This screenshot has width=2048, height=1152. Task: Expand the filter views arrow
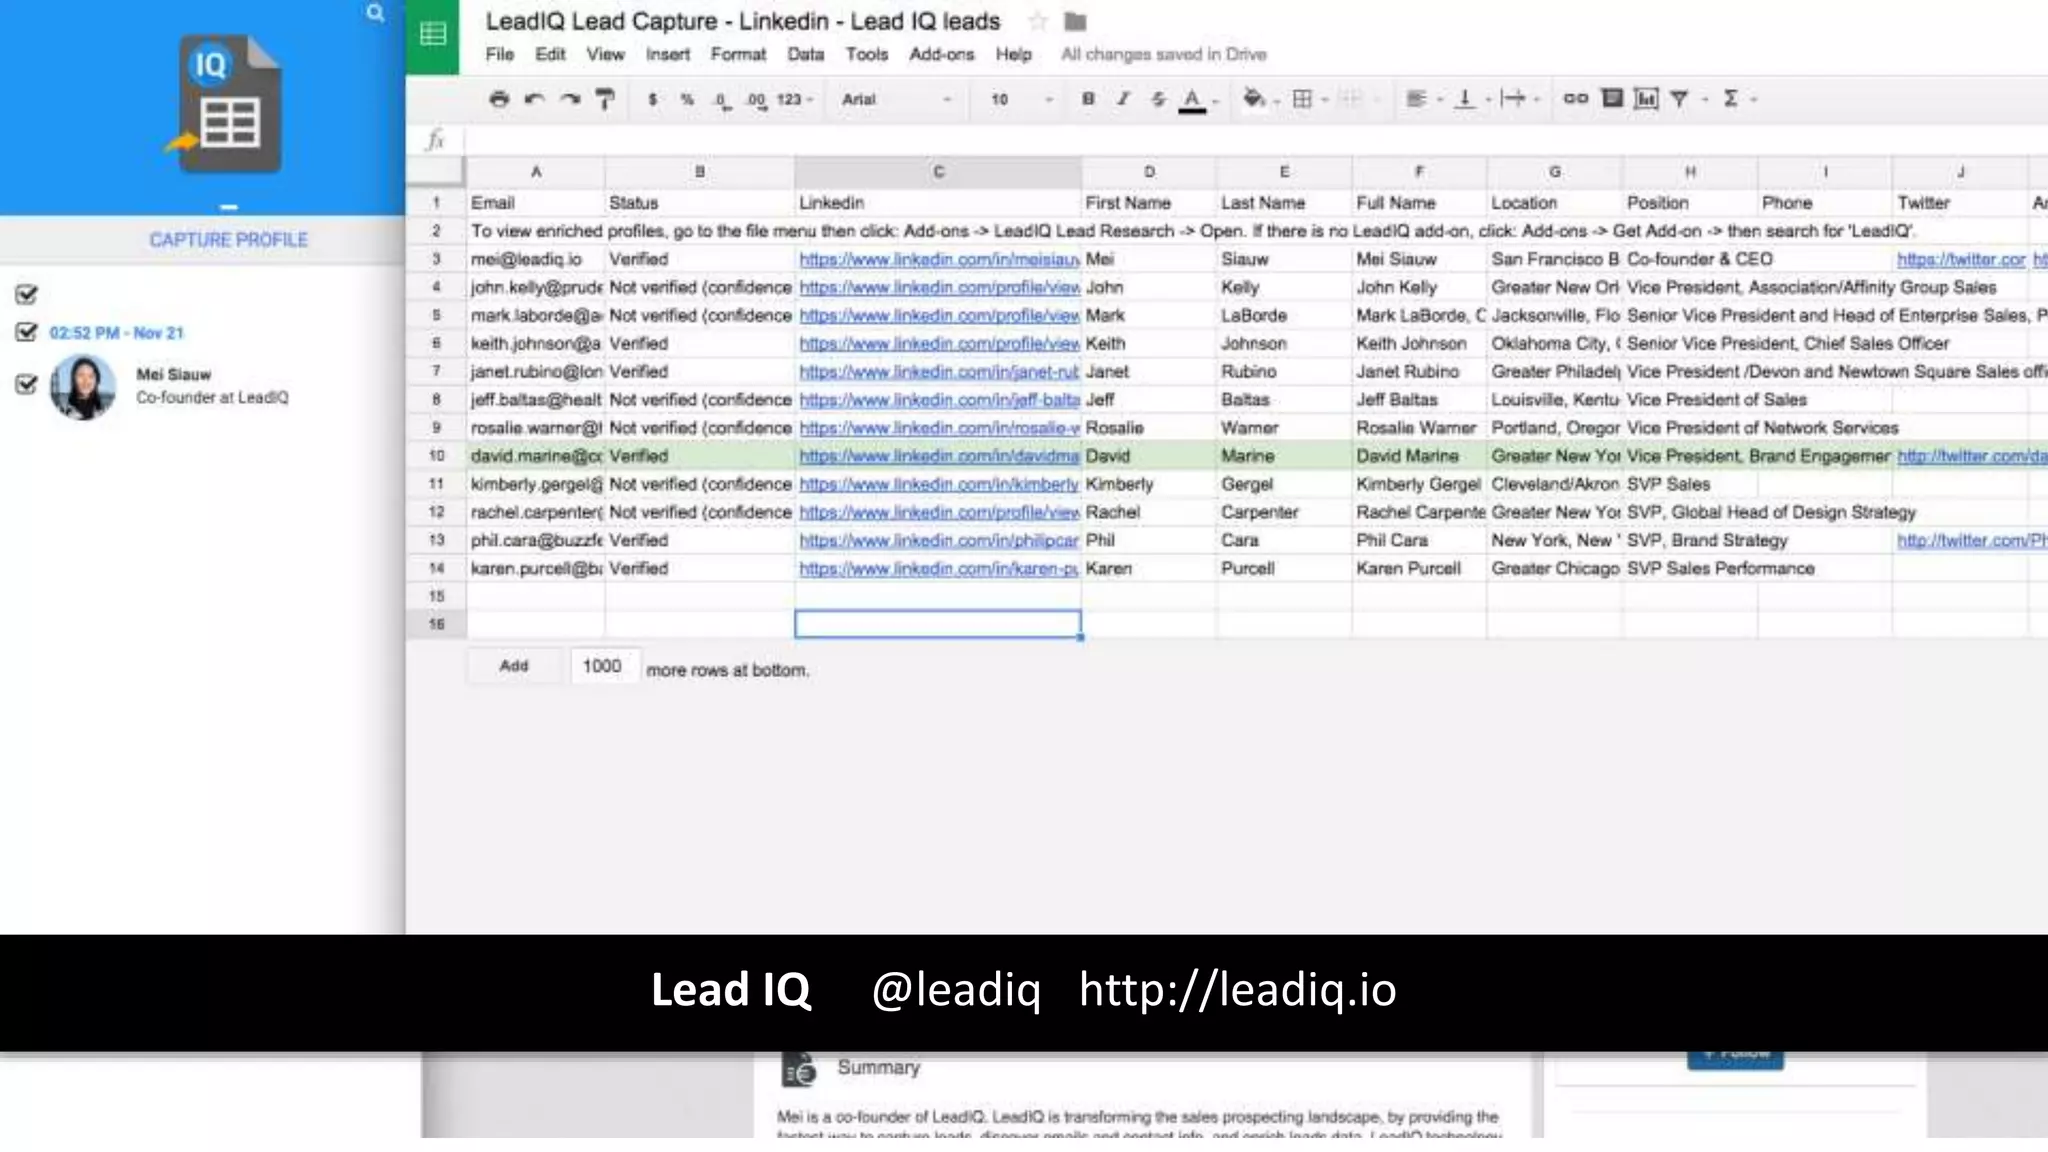[1704, 100]
